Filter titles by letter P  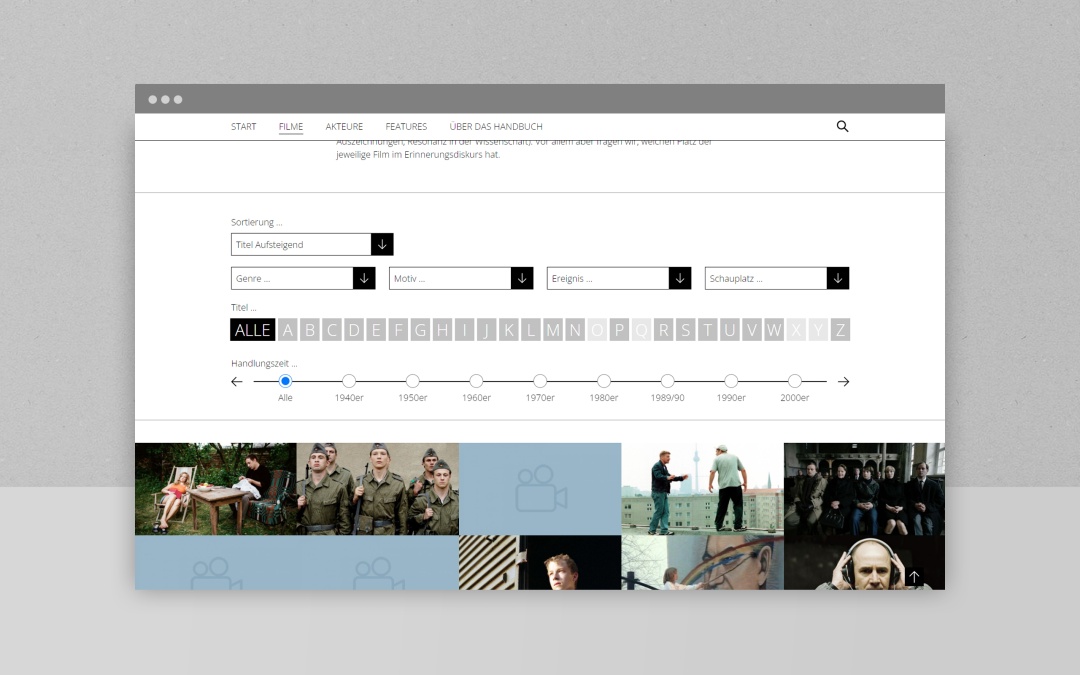(619, 330)
